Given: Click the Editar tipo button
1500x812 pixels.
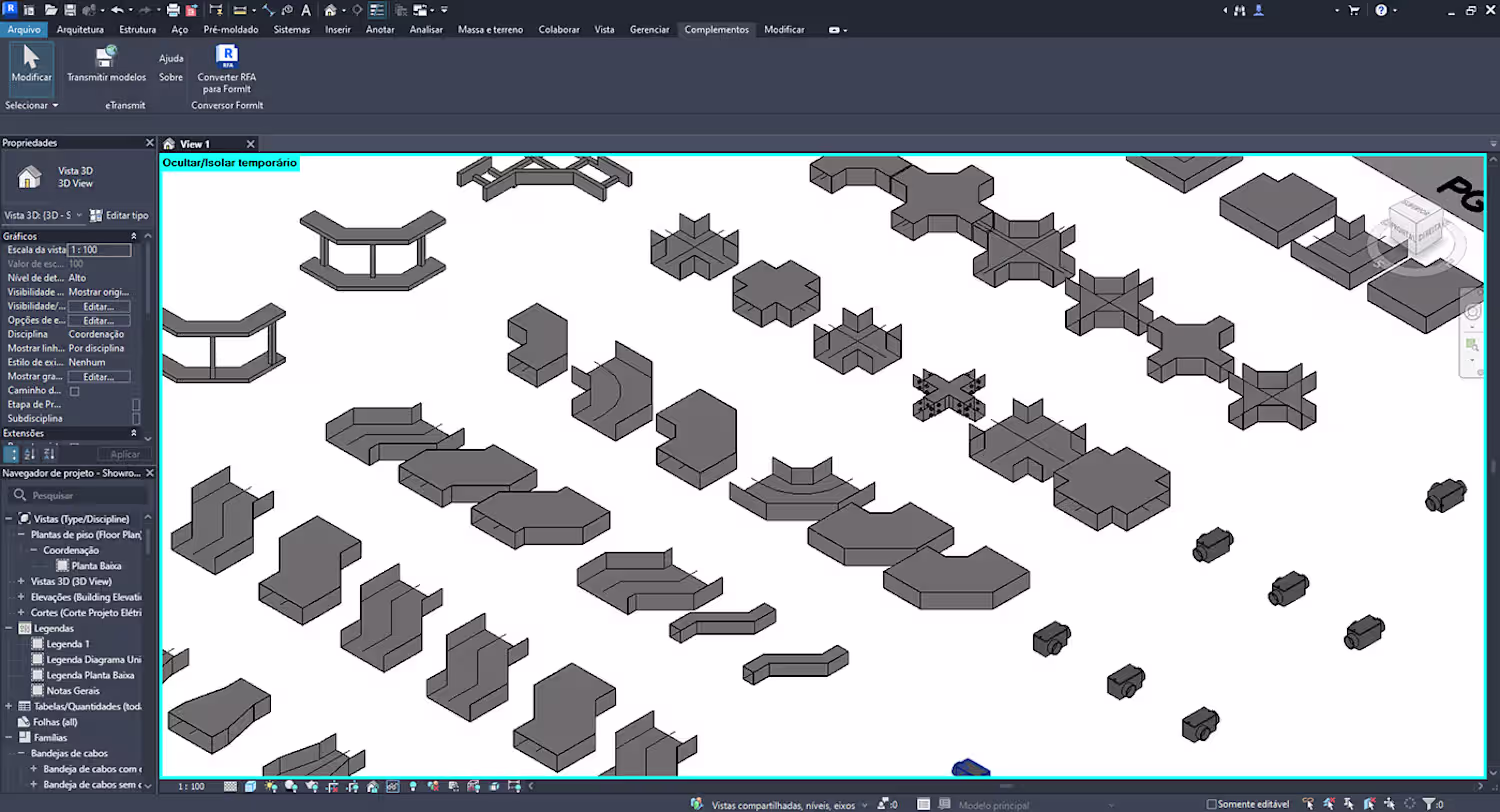Looking at the screenshot, I should [119, 215].
